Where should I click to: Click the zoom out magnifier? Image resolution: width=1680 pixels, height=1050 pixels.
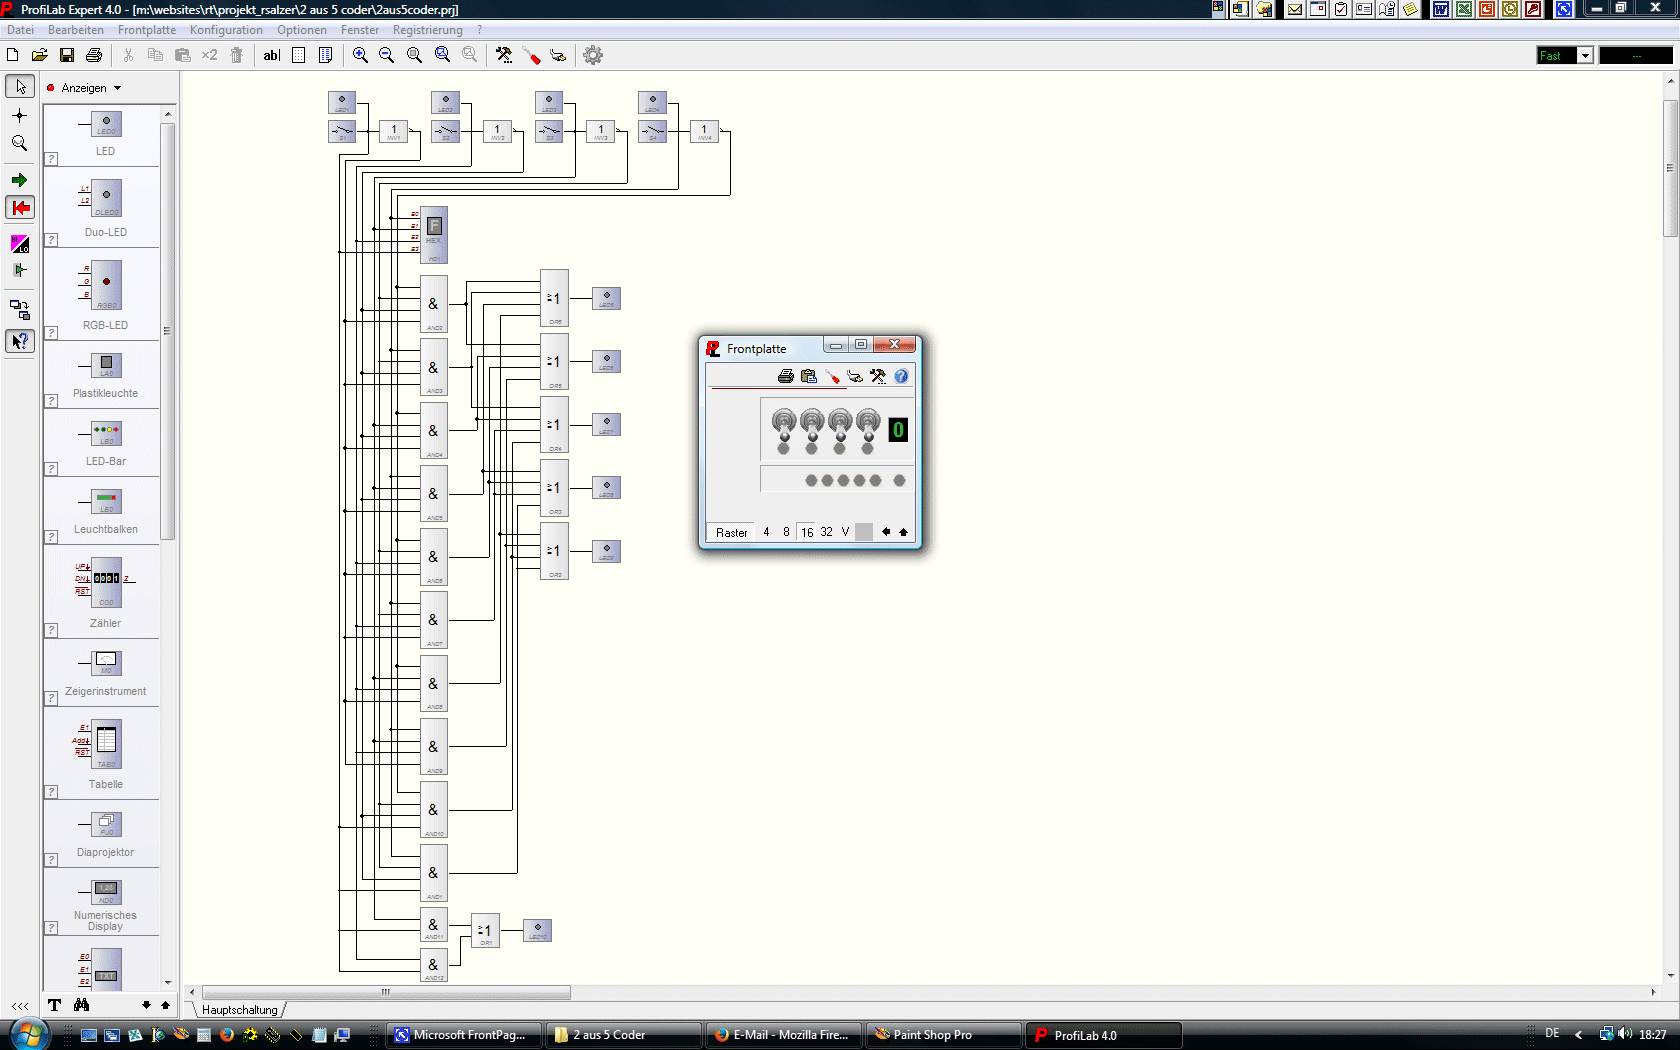point(387,55)
